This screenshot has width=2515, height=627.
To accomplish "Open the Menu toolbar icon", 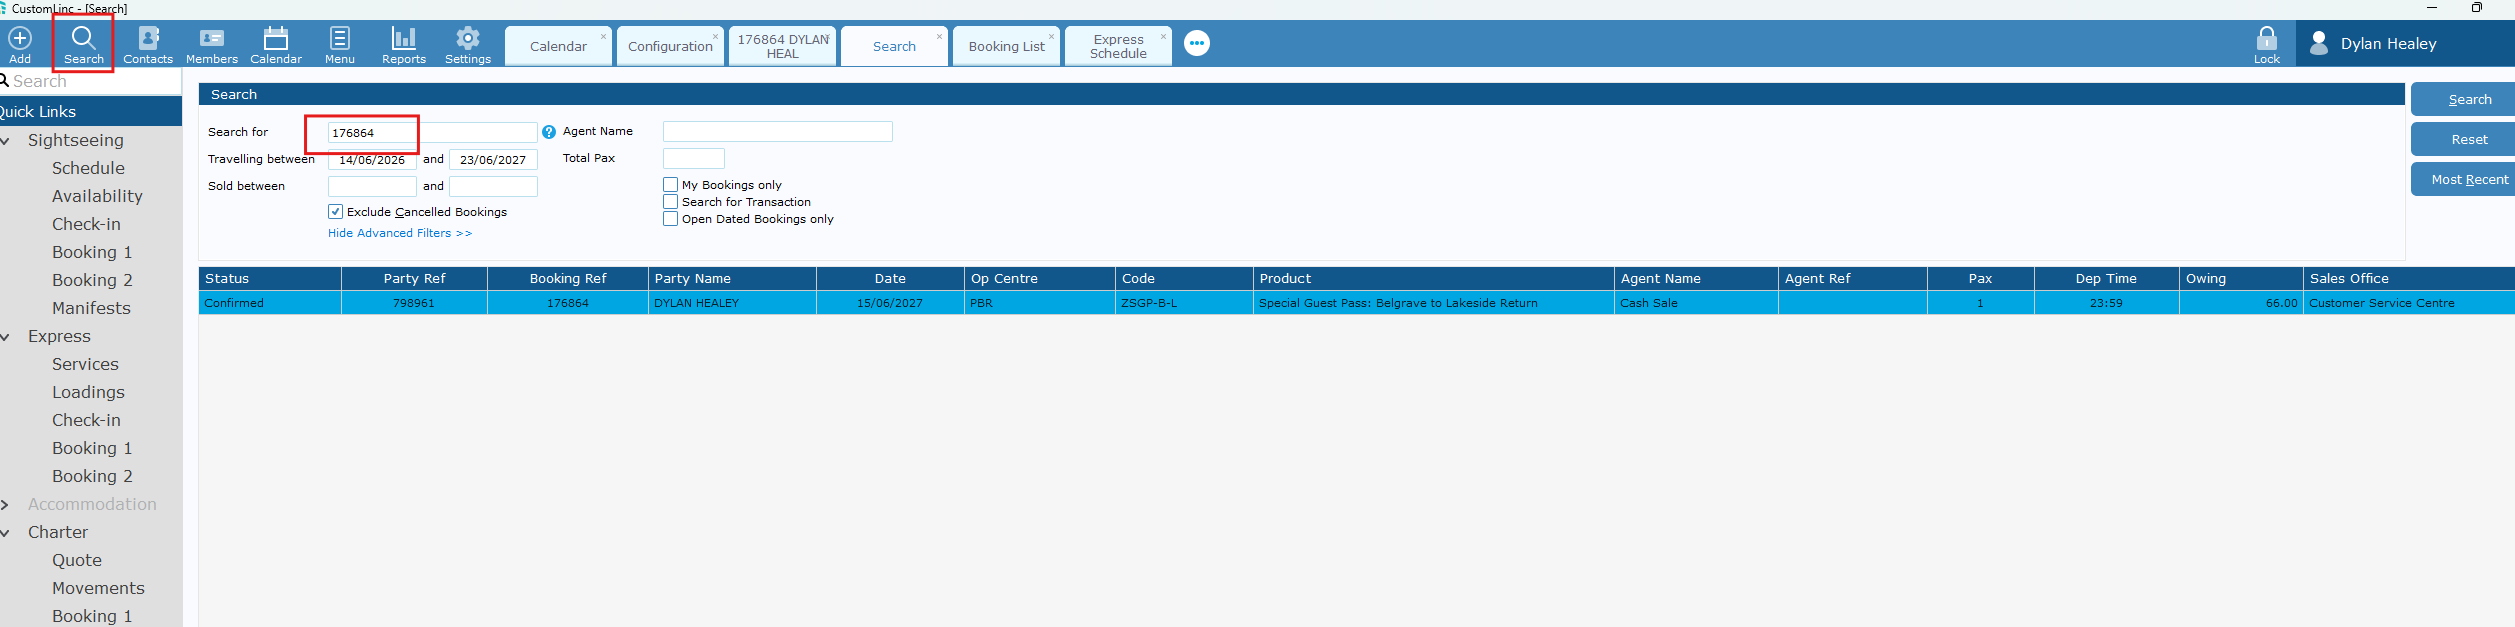I will 340,45.
